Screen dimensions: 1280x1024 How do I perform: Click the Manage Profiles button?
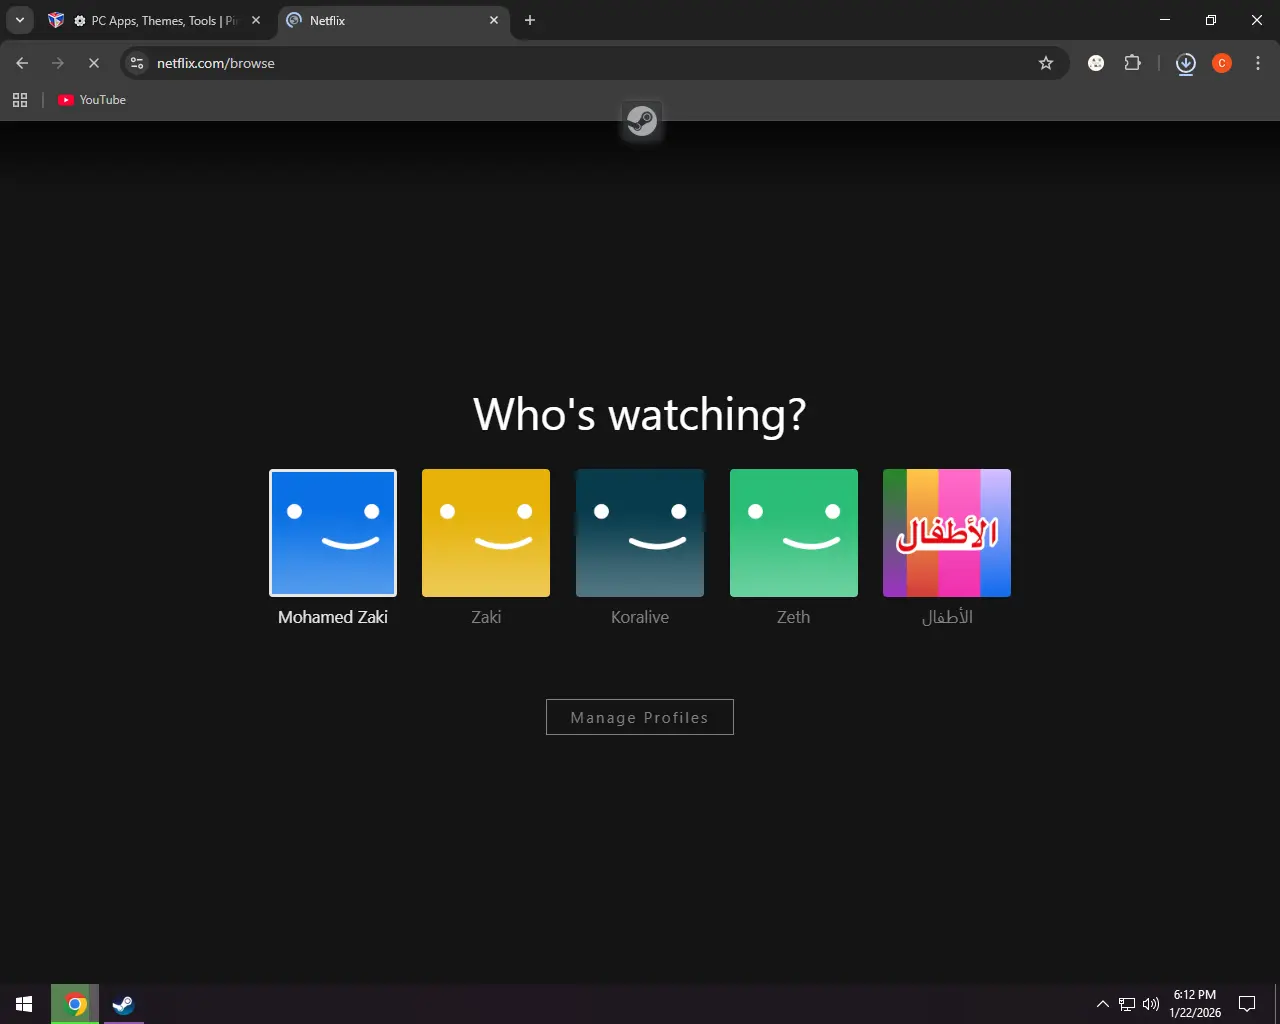pyautogui.click(x=640, y=717)
